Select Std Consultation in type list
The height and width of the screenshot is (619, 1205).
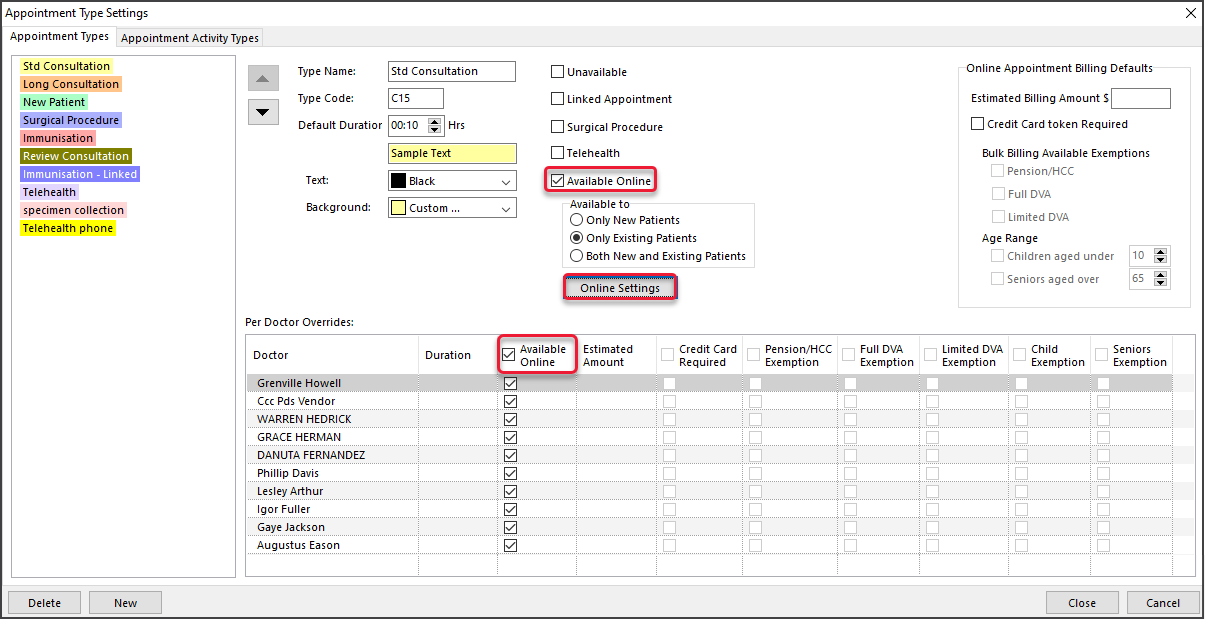pyautogui.click(x=67, y=66)
